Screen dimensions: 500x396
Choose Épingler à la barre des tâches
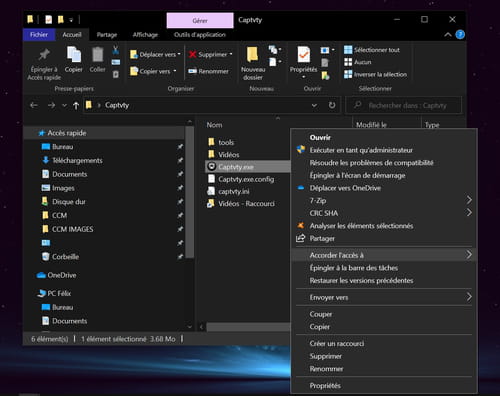tap(384, 268)
